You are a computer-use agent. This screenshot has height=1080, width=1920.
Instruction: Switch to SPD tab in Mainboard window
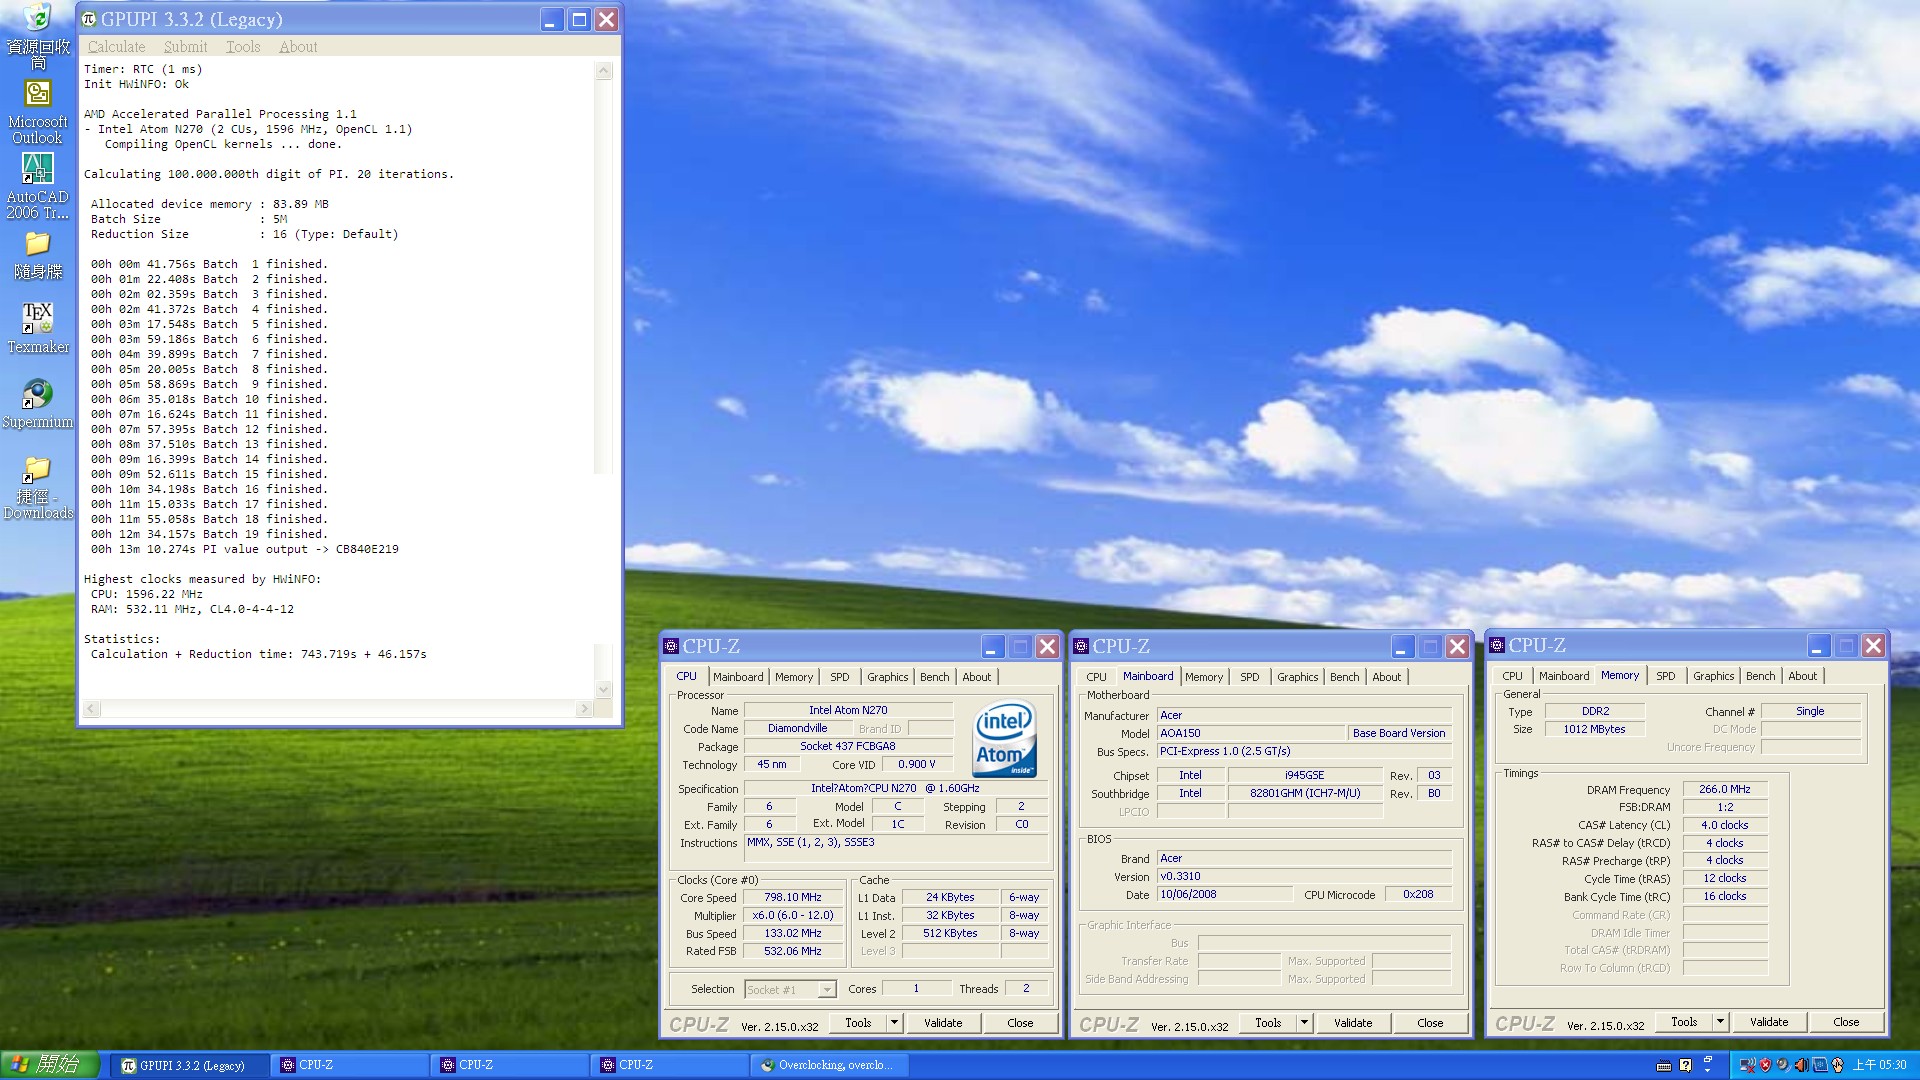coord(1249,677)
